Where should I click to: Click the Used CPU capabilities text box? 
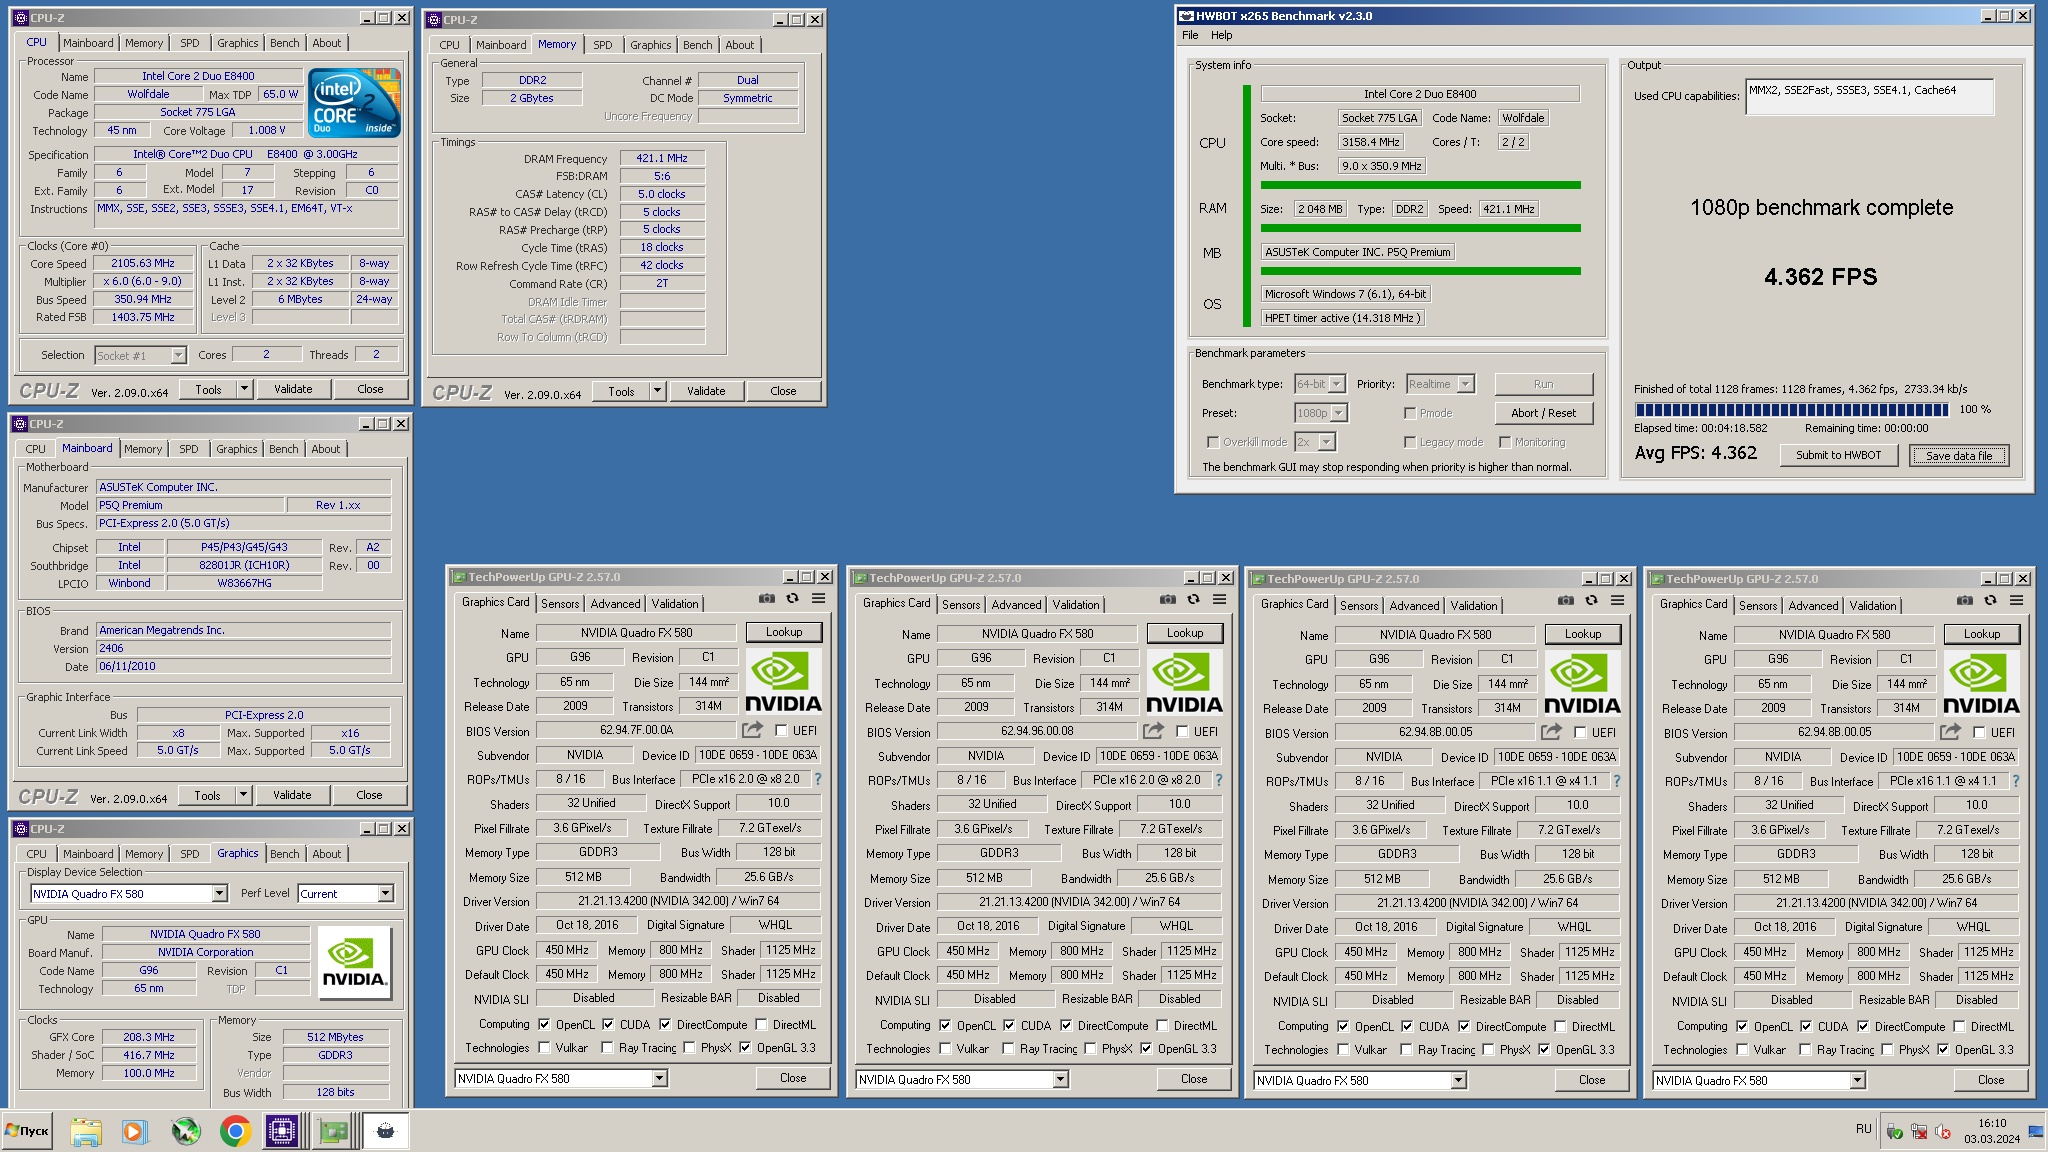point(1869,97)
